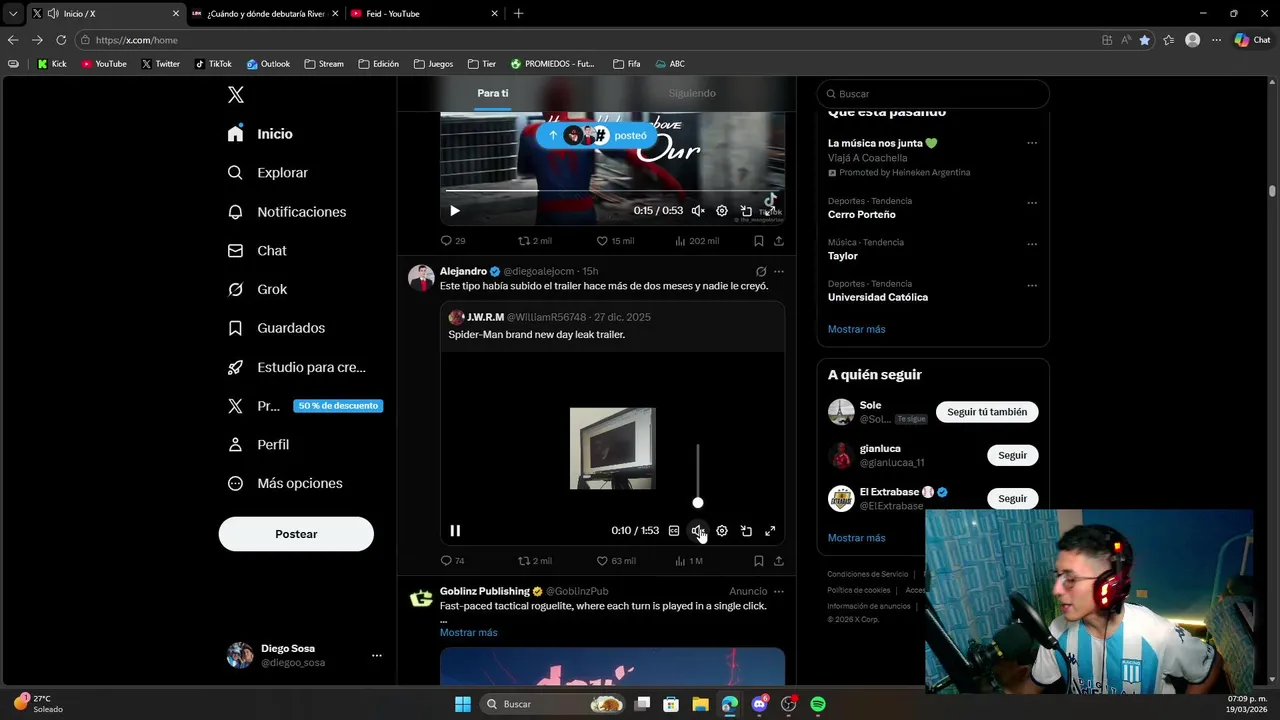This screenshot has height=720, width=1280.
Task: Pause the leak trailer video
Action: (x=455, y=531)
